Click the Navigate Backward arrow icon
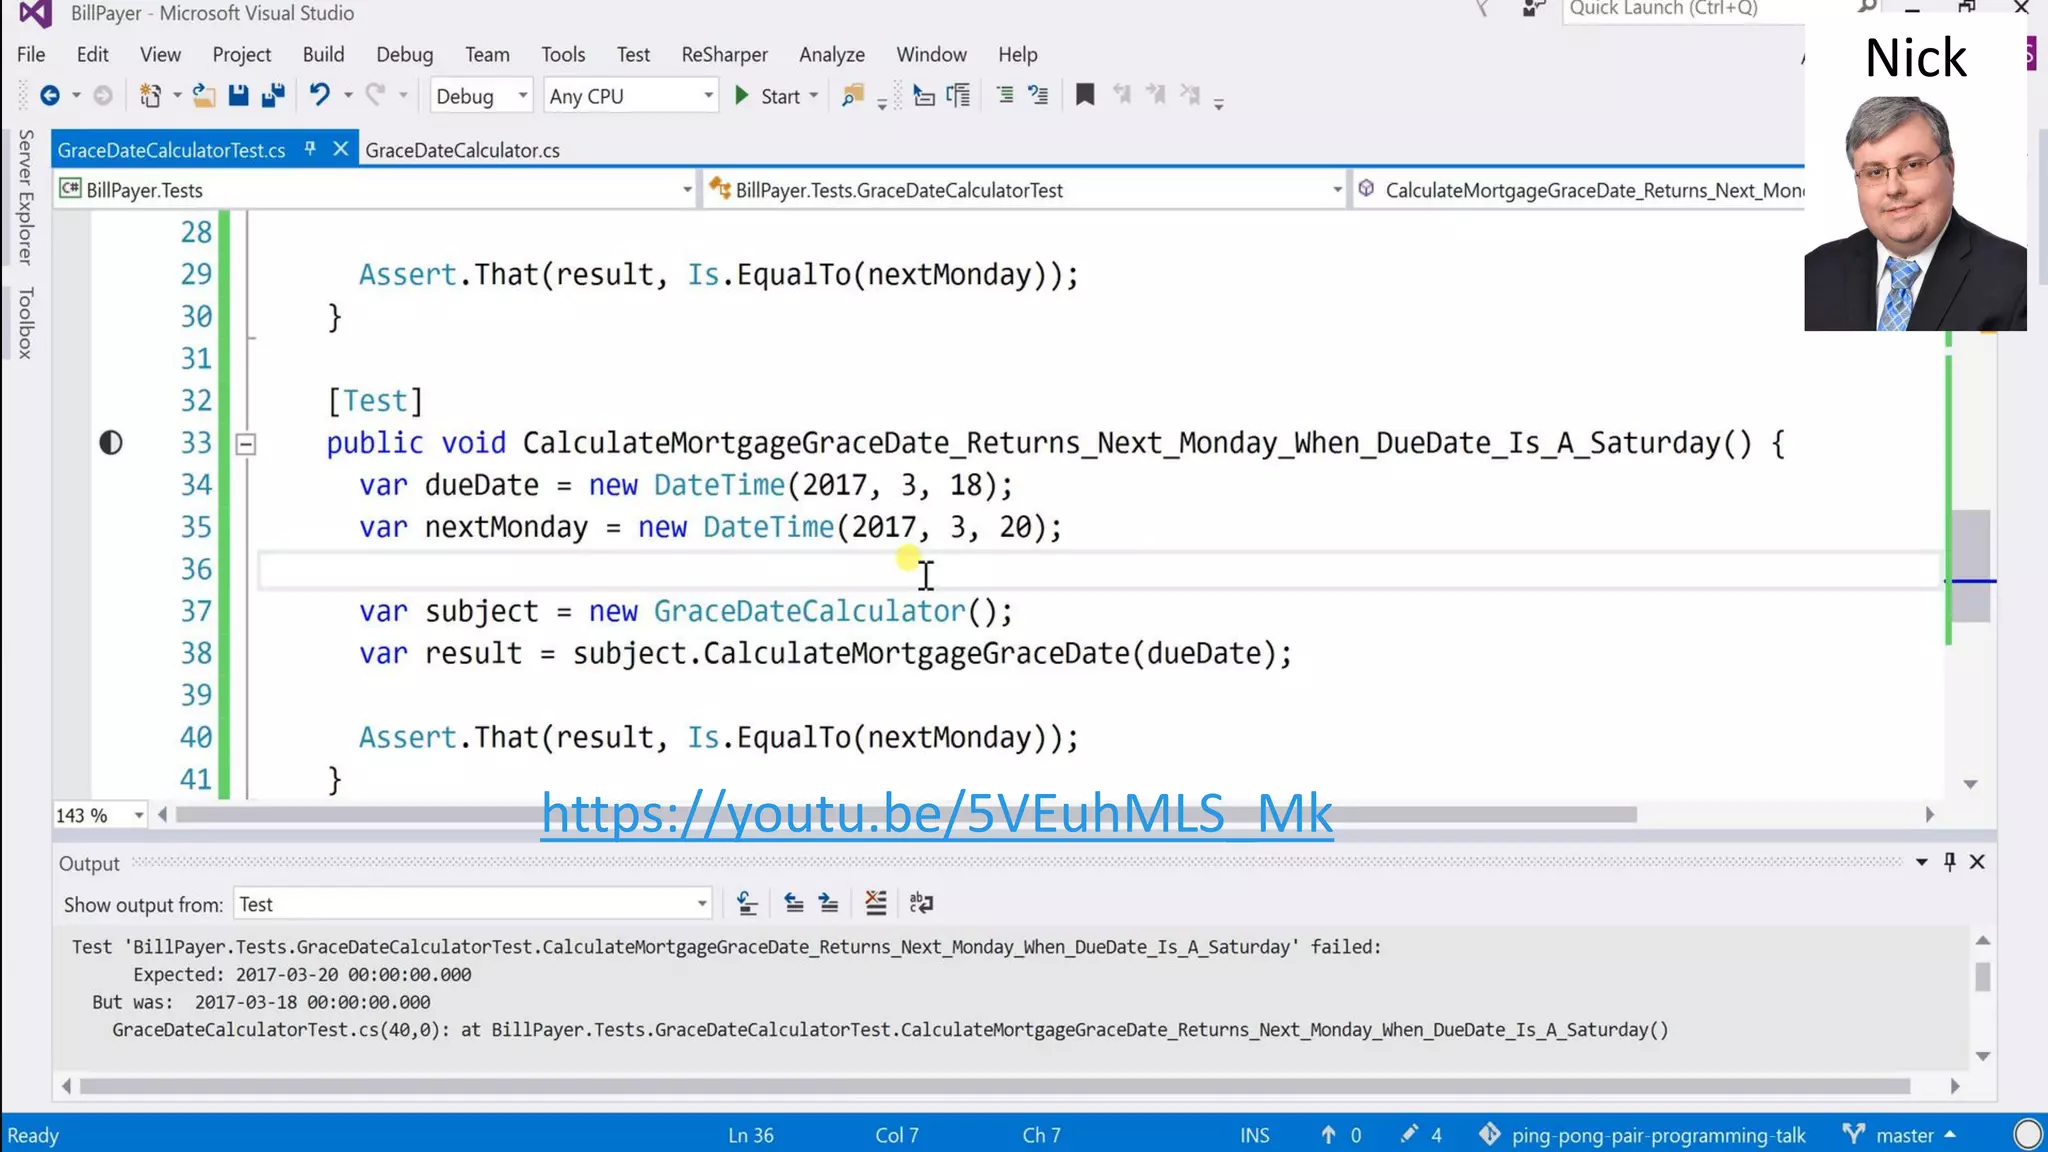Screen dimensions: 2048x1152 49,96
